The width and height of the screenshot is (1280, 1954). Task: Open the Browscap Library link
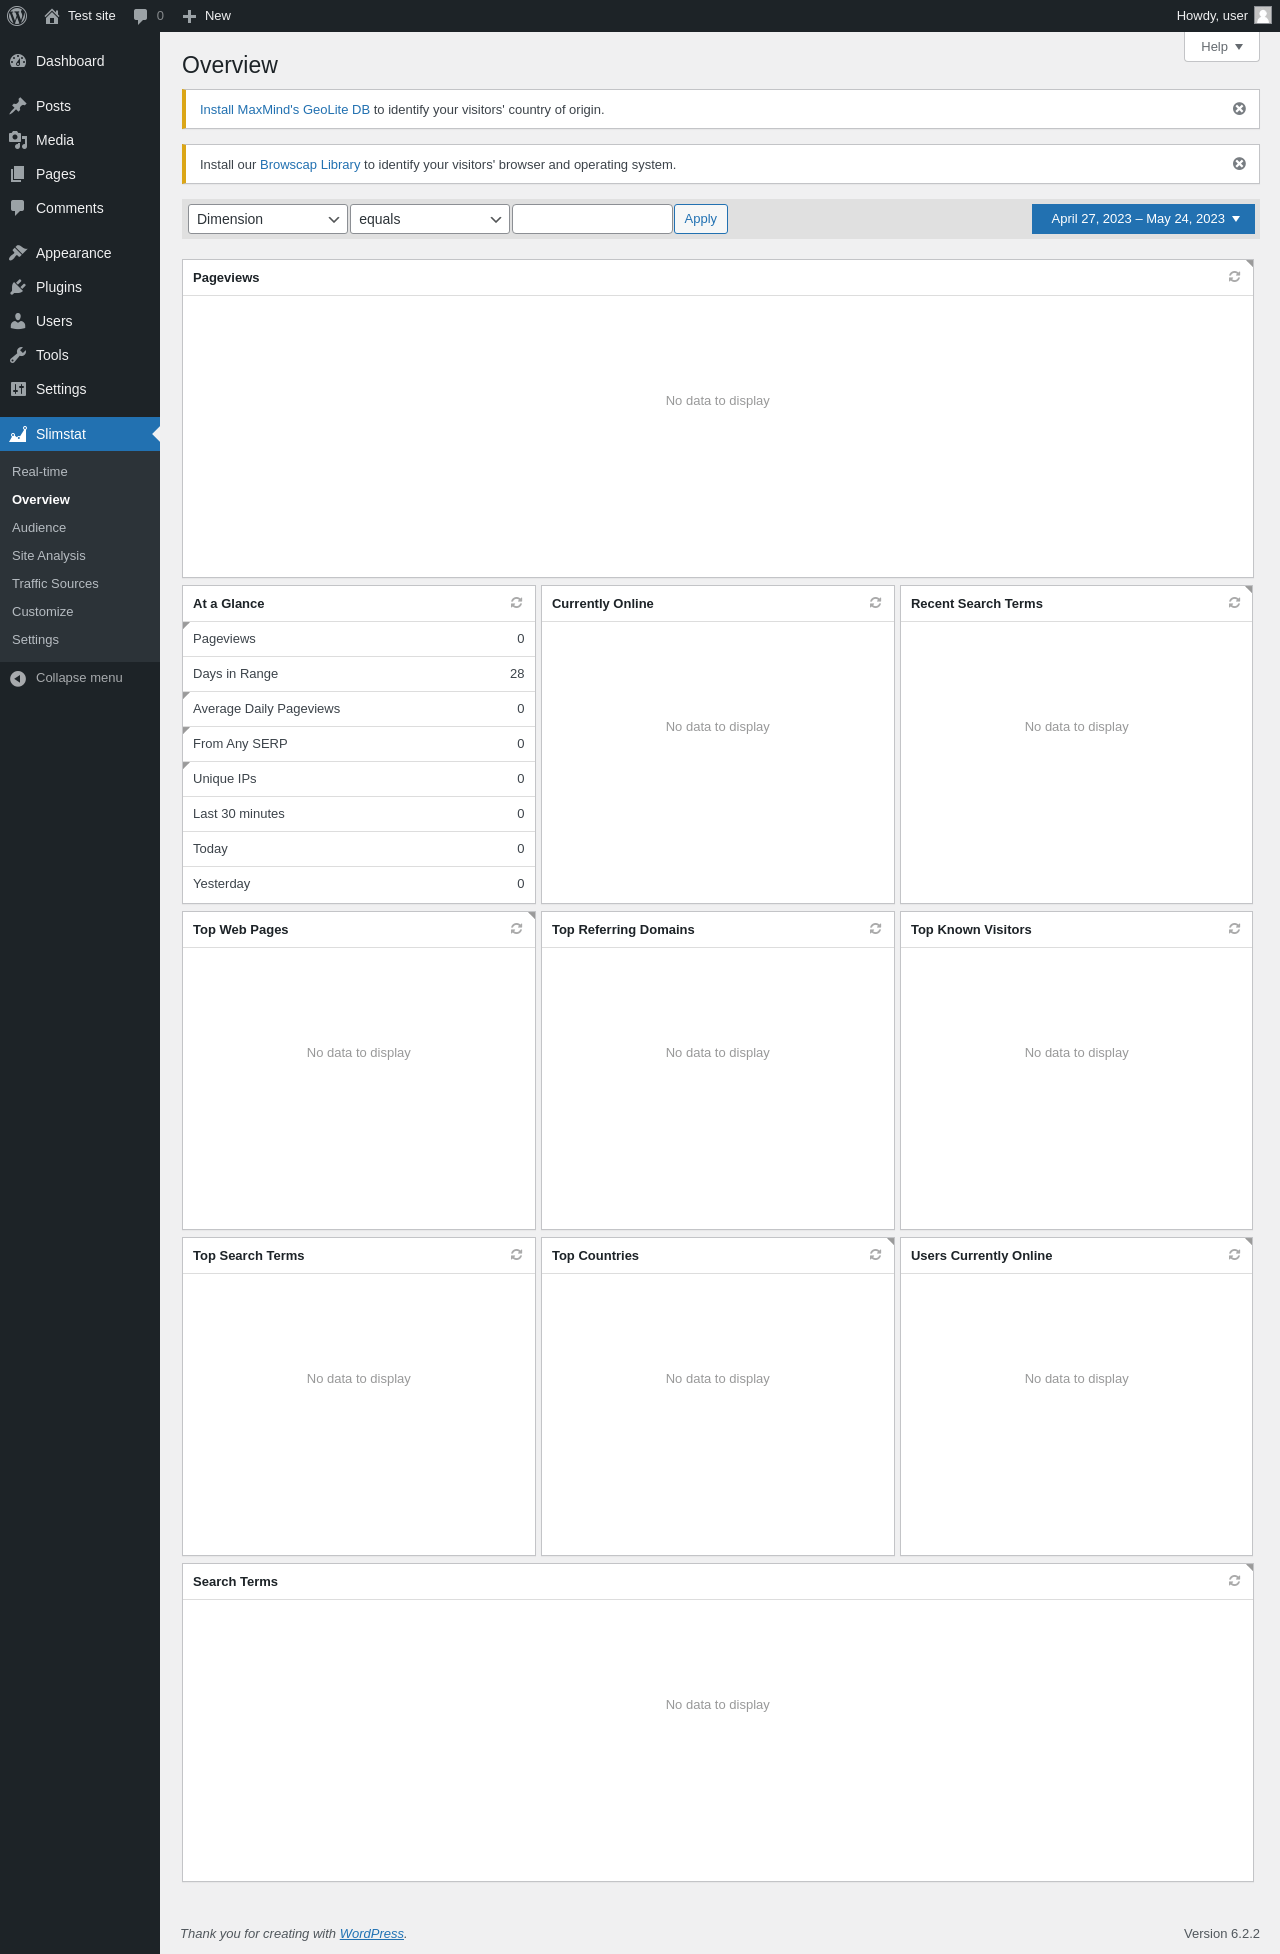[x=310, y=165]
